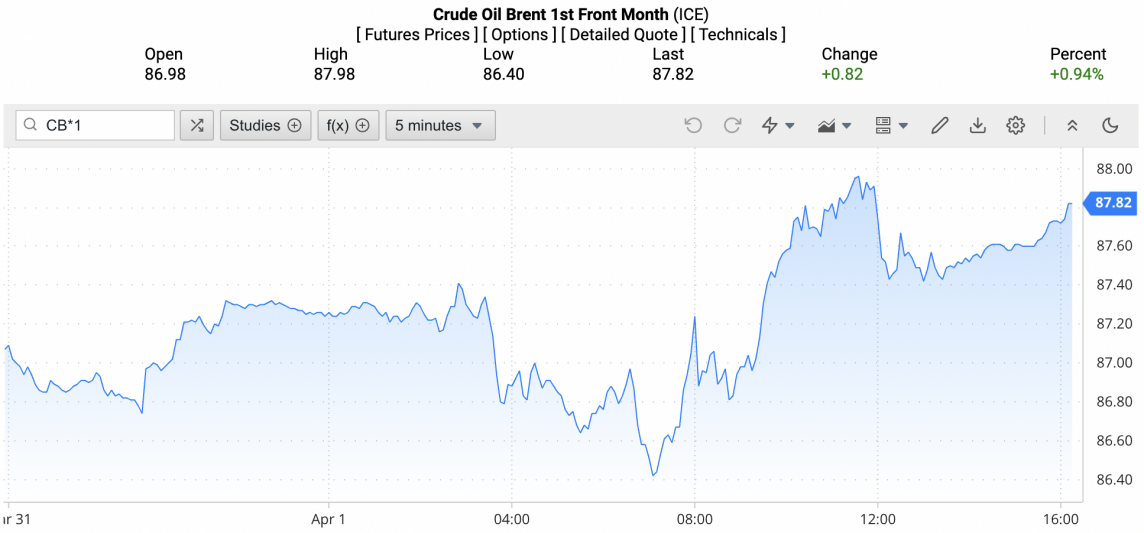Click the compare symbols shuffle icon
1144x533 pixels.
[197, 125]
